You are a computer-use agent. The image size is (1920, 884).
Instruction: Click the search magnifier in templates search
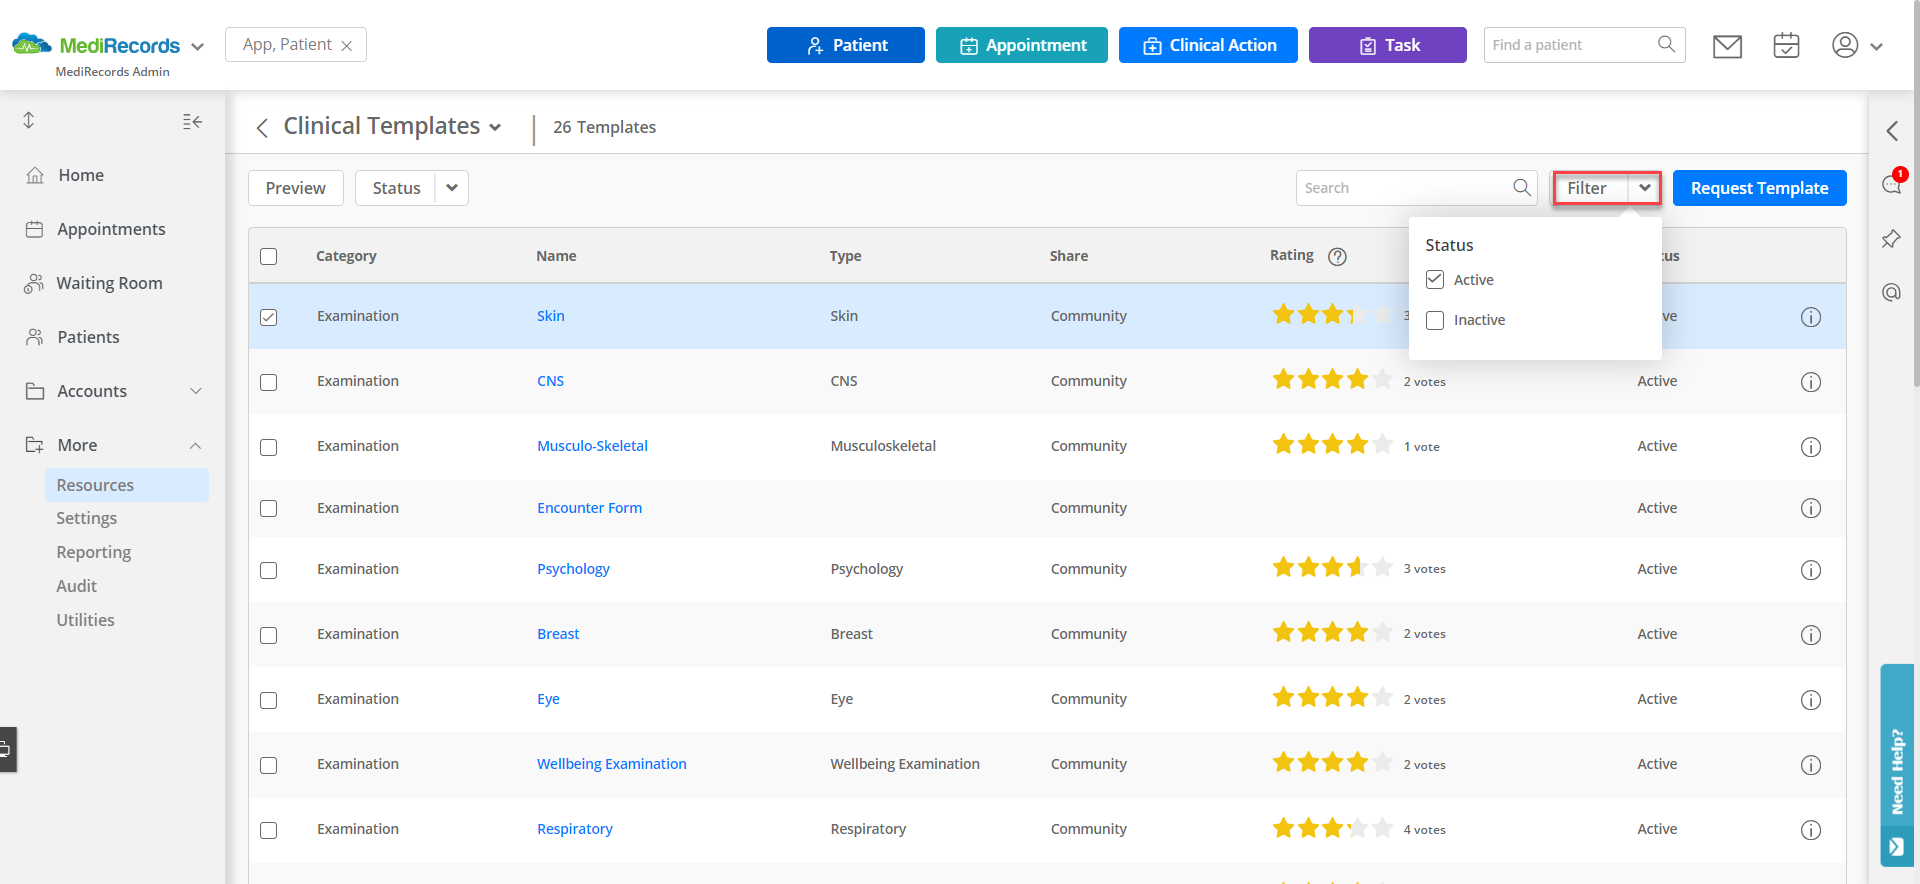pos(1521,187)
